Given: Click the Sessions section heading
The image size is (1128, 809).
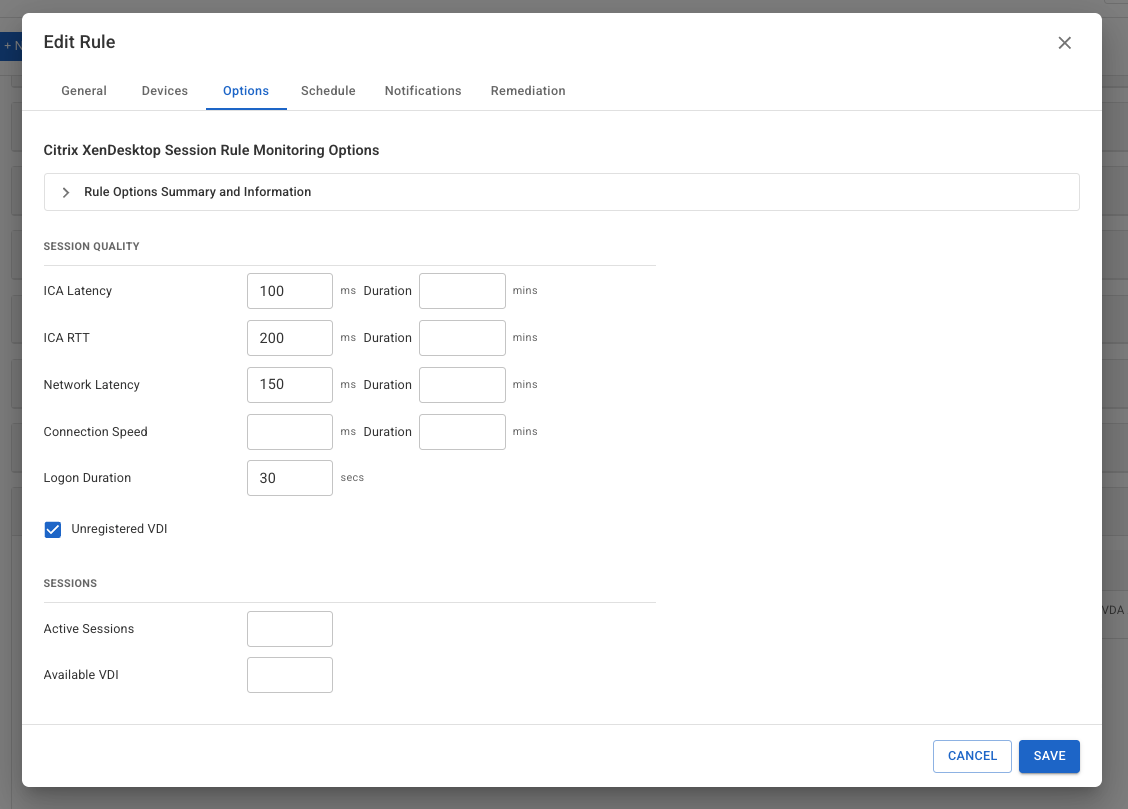Looking at the screenshot, I should pyautogui.click(x=70, y=583).
